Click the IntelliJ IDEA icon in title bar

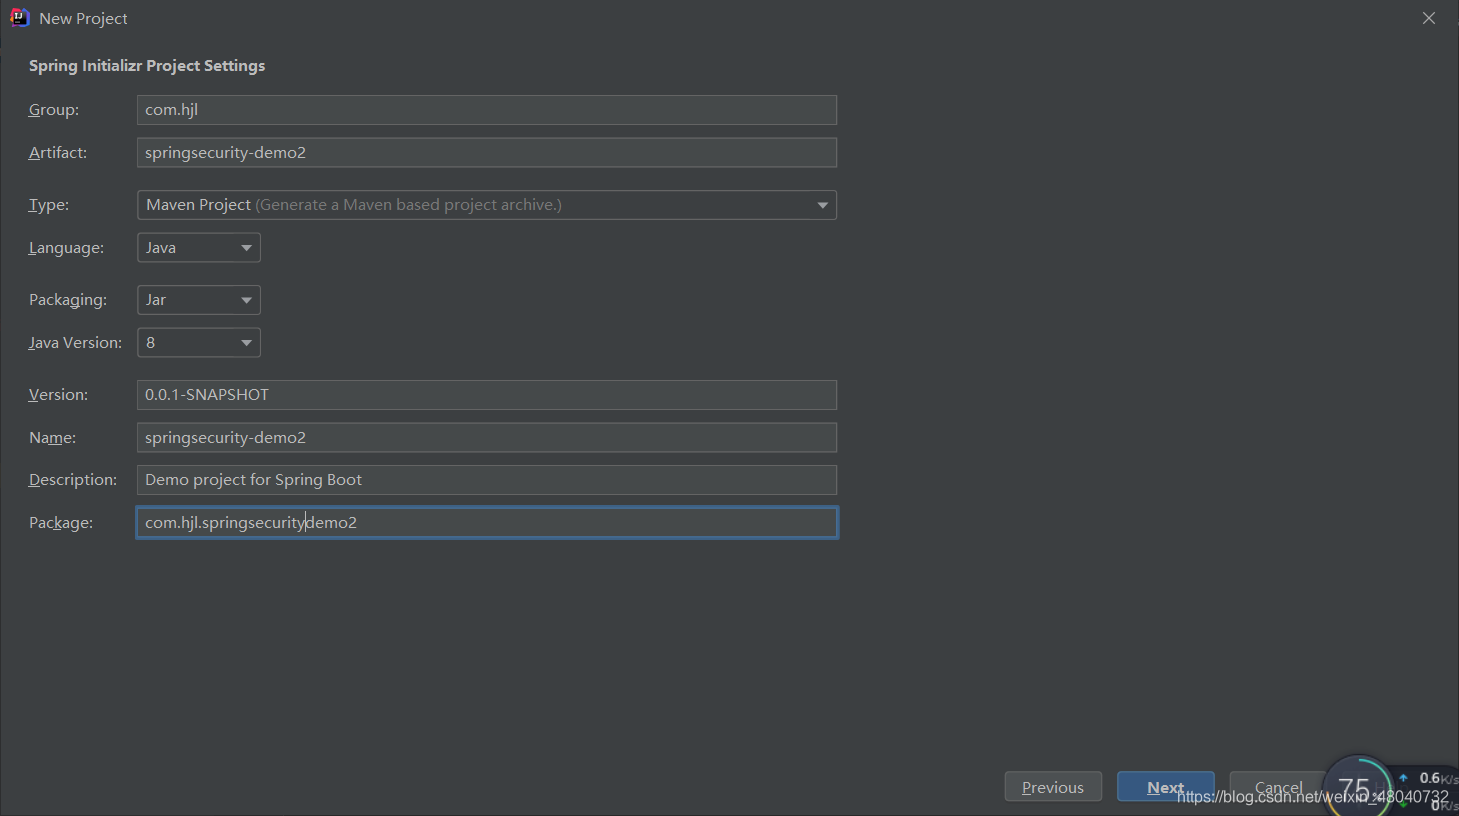click(19, 18)
